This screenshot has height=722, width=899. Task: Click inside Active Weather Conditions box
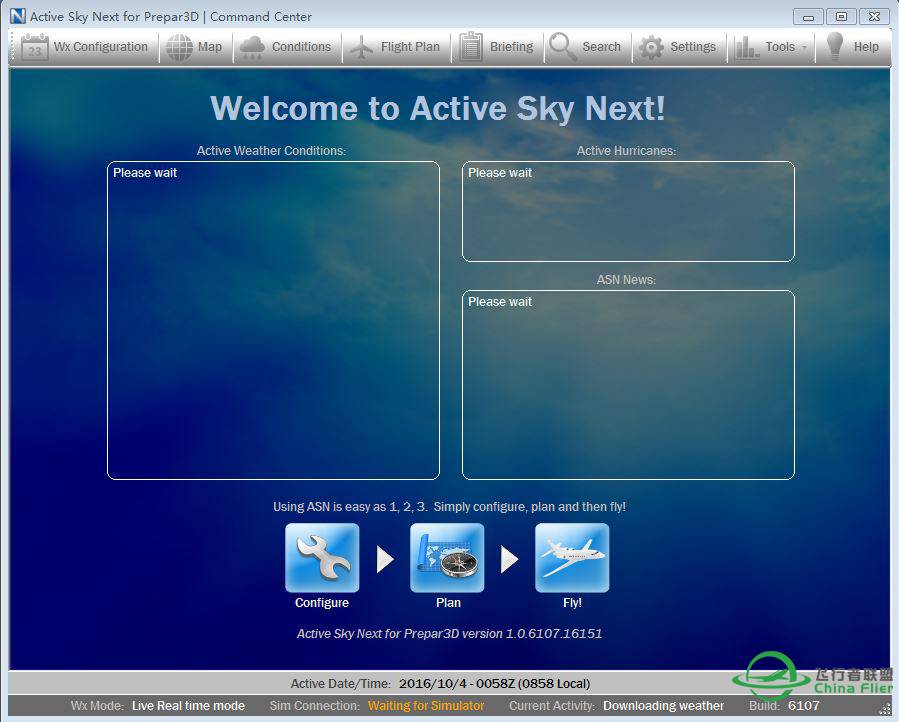pos(273,320)
